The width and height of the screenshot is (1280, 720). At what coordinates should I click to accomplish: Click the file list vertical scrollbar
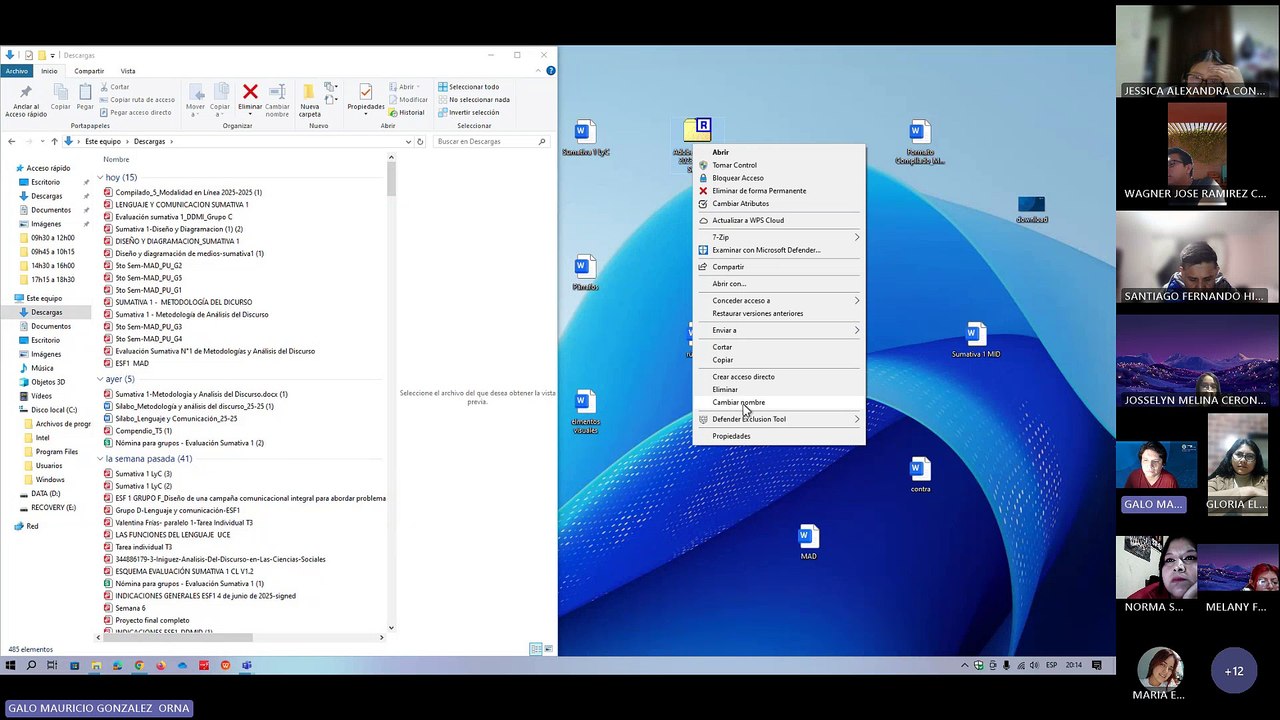pos(391,178)
